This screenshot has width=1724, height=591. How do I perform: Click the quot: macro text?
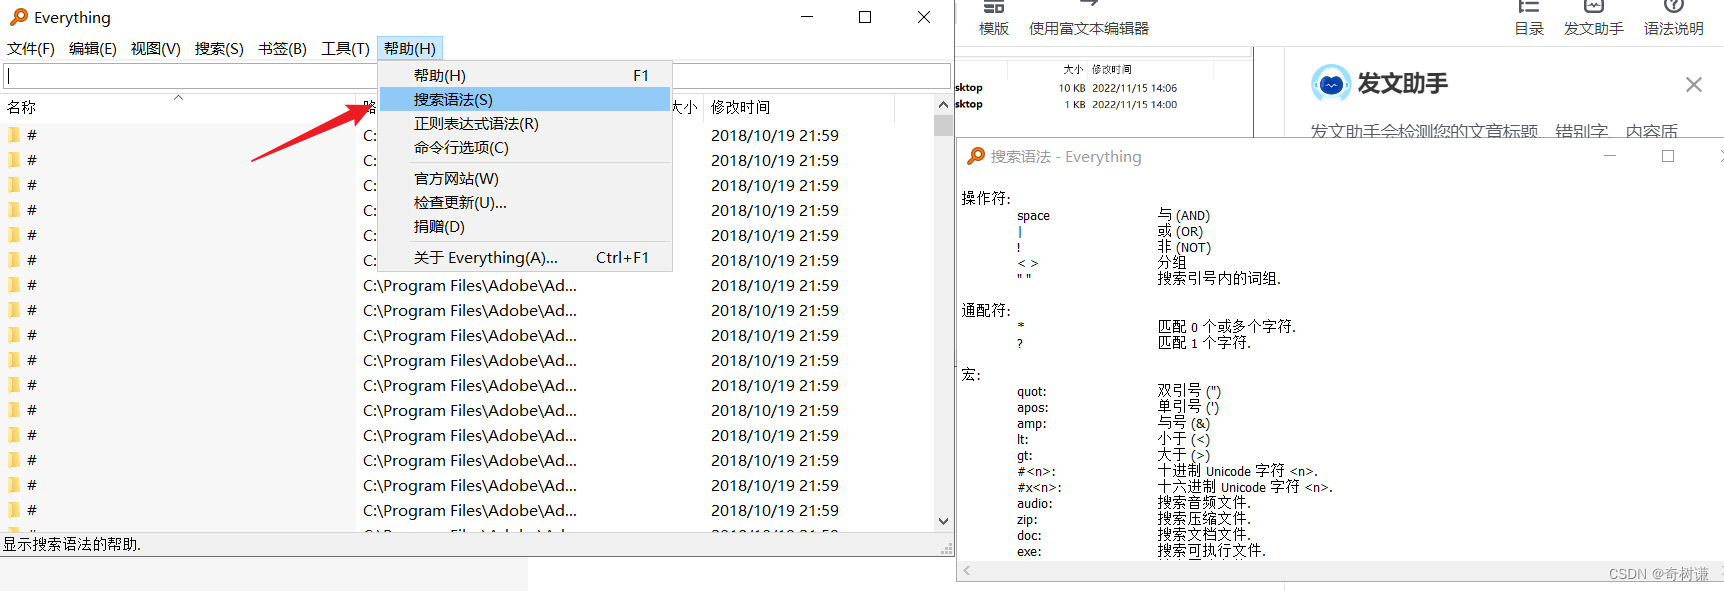click(x=1032, y=391)
